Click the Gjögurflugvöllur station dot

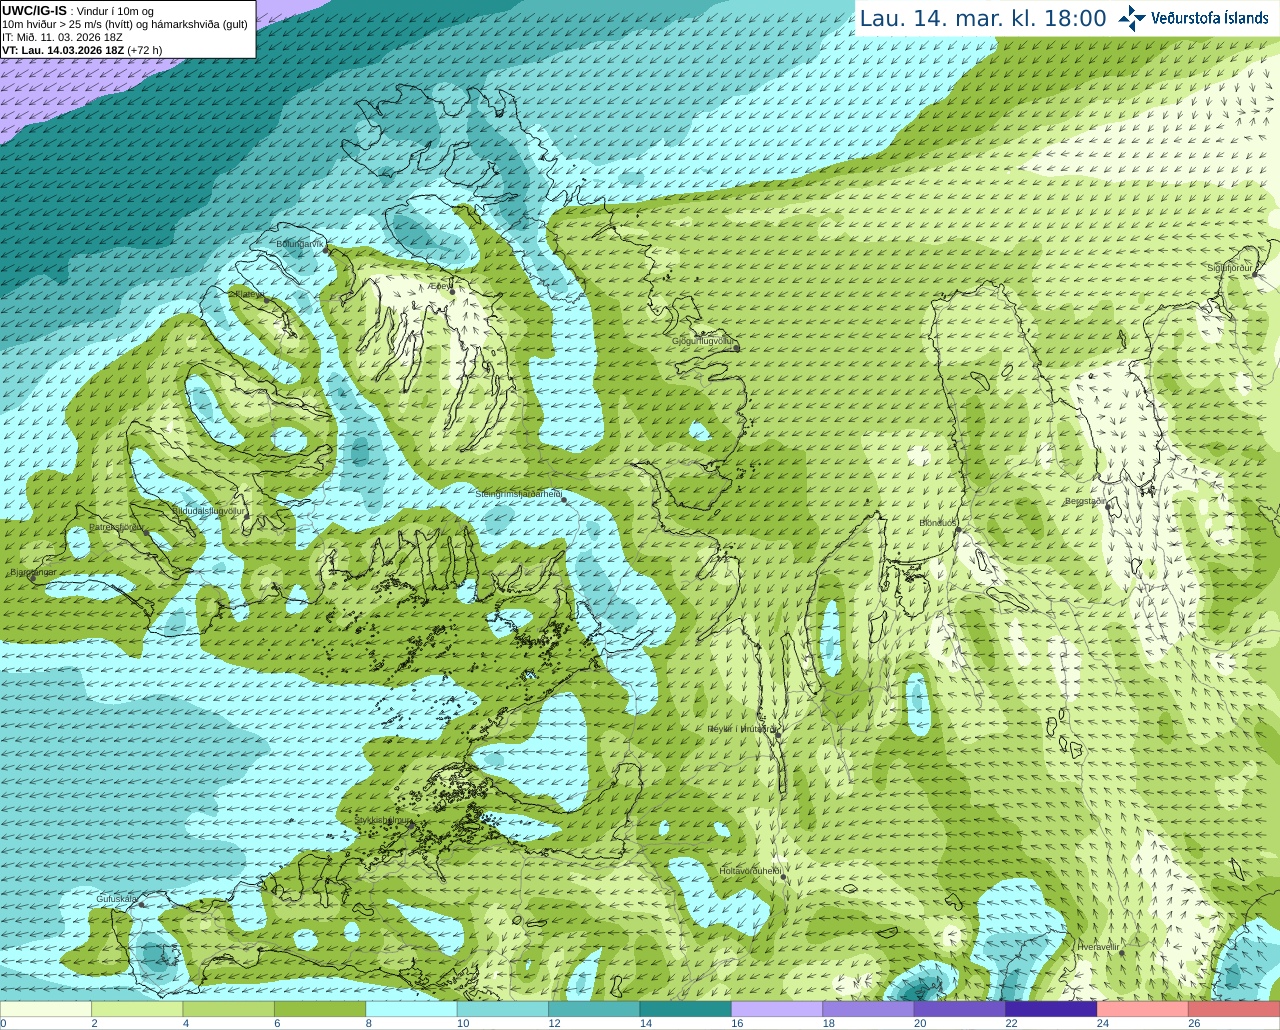(737, 348)
